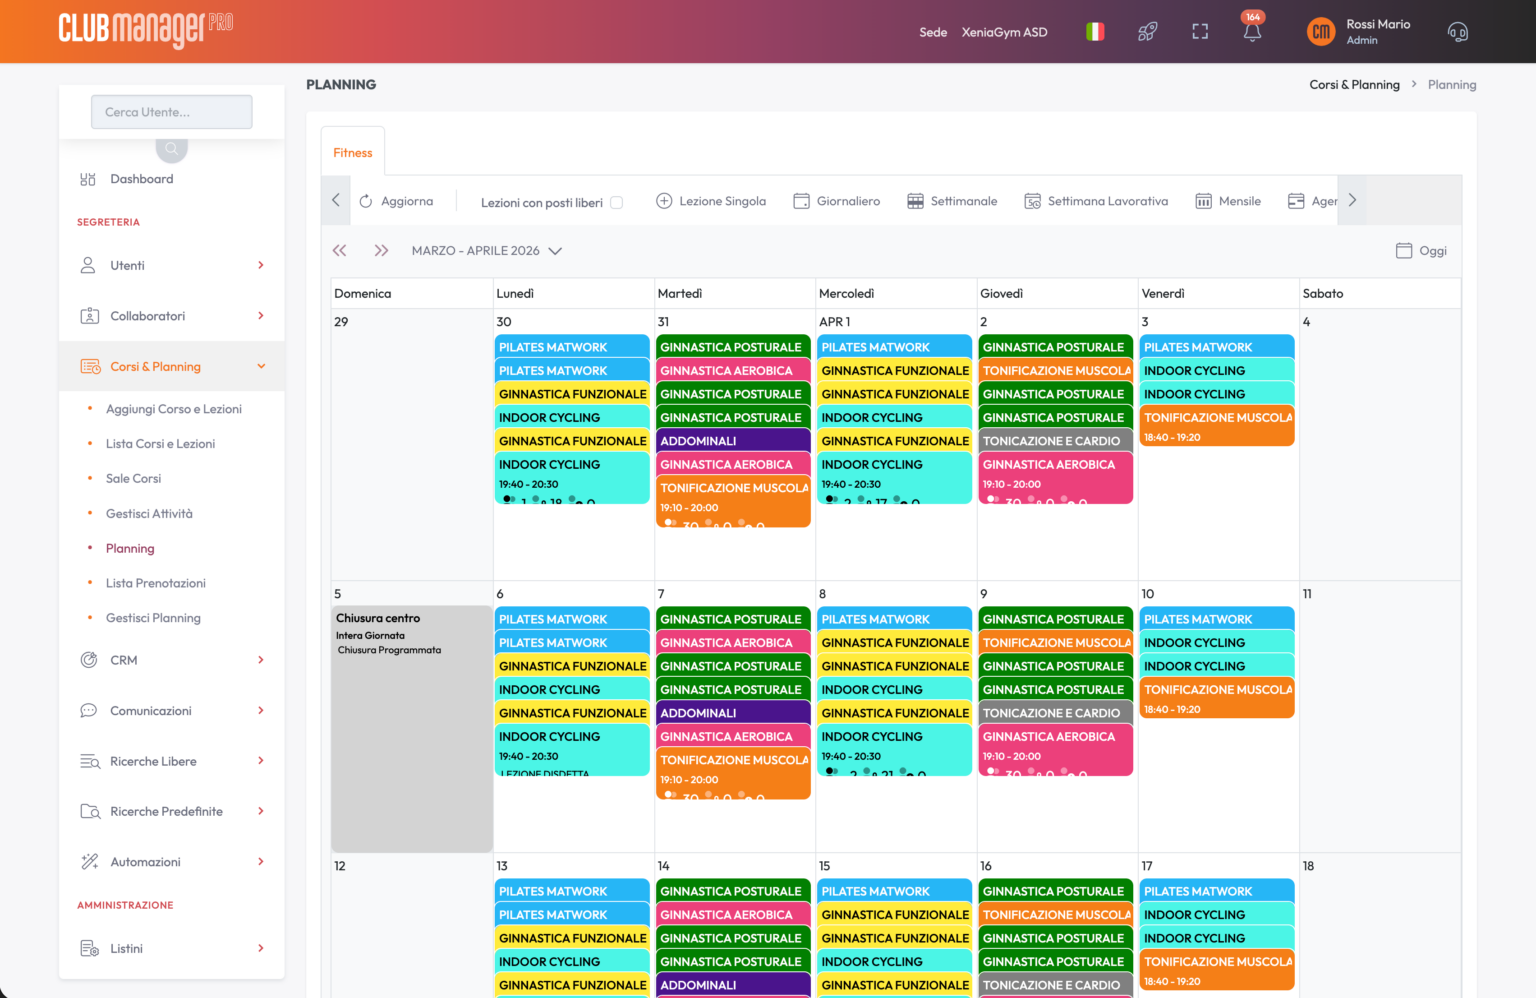
Task: Click the CM user avatar
Action: (x=1321, y=32)
